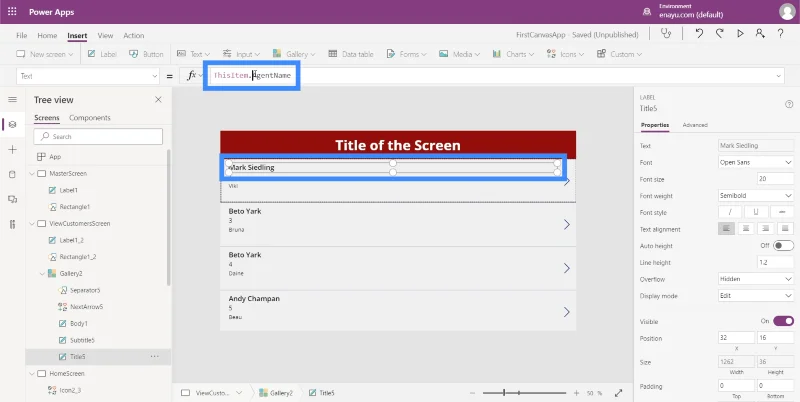Zoom out with the minus icon
800x402 pixels.
click(472, 393)
